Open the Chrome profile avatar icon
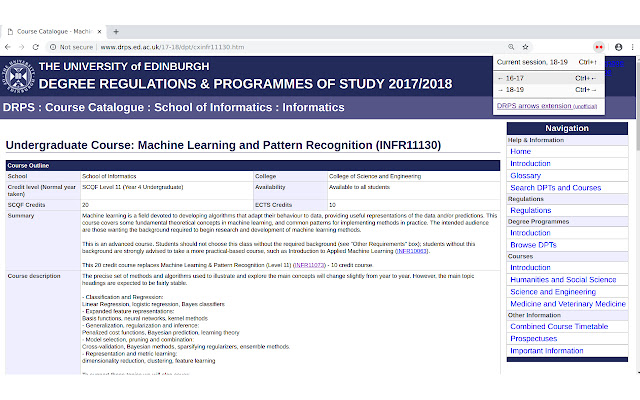 click(618, 47)
